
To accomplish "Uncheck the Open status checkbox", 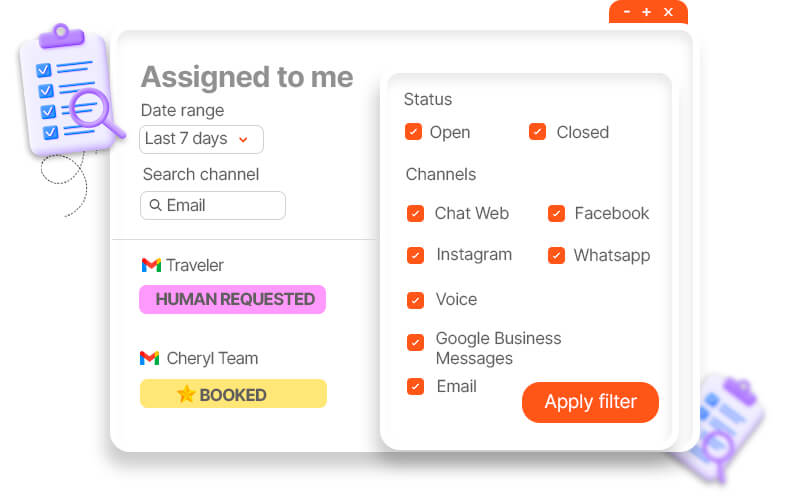I will tap(413, 132).
